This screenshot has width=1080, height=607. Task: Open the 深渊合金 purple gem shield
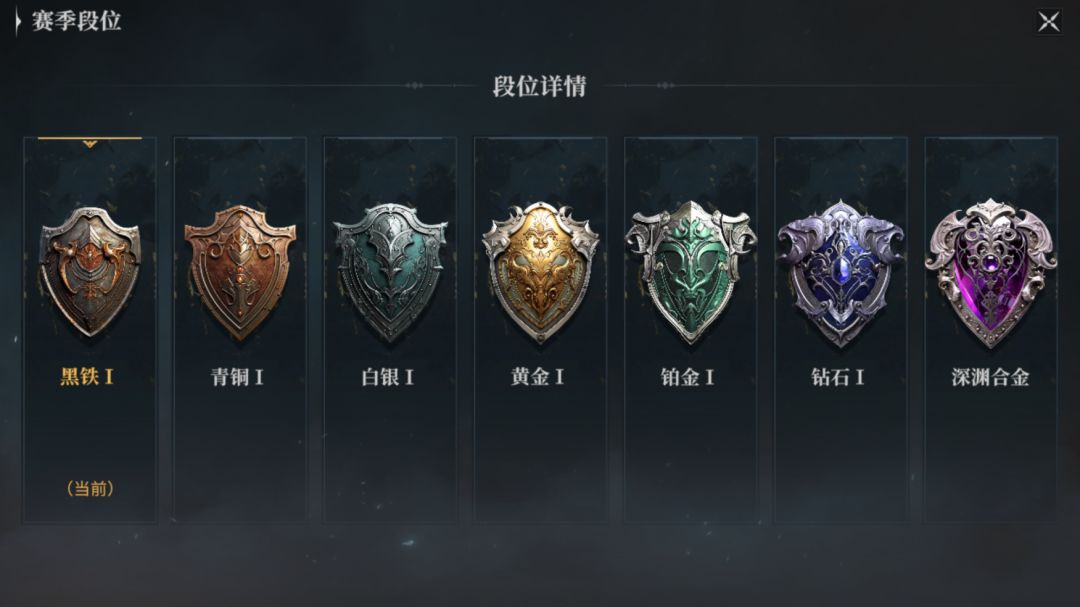pos(990,272)
